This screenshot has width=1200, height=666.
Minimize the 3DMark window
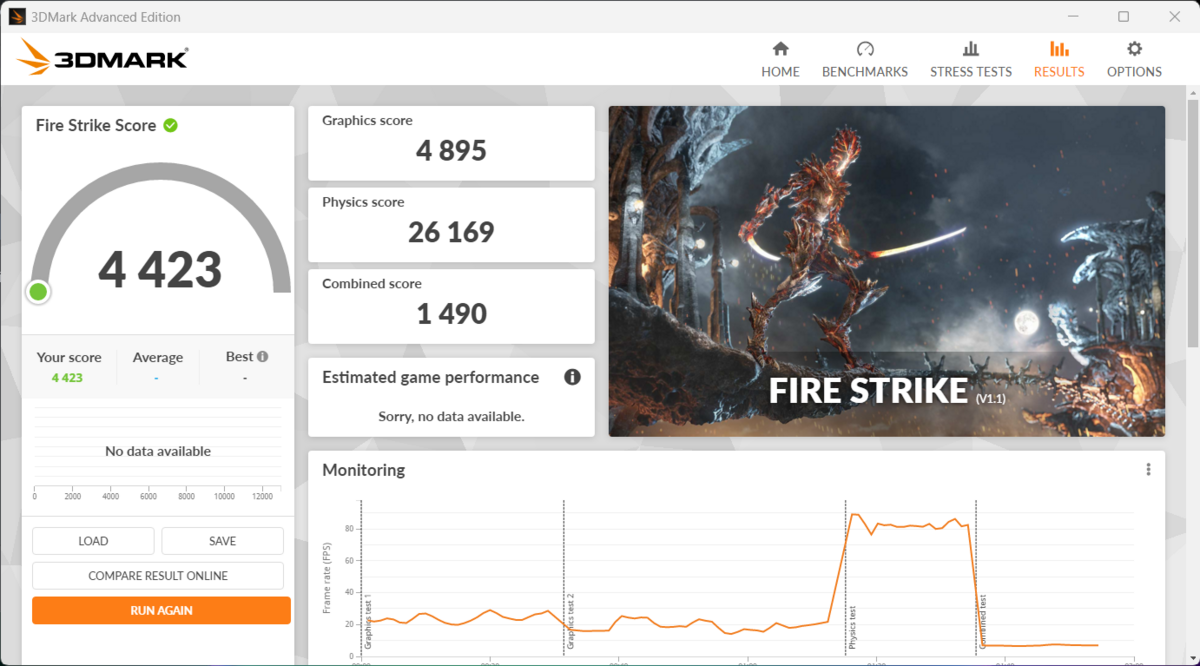pos(1072,16)
